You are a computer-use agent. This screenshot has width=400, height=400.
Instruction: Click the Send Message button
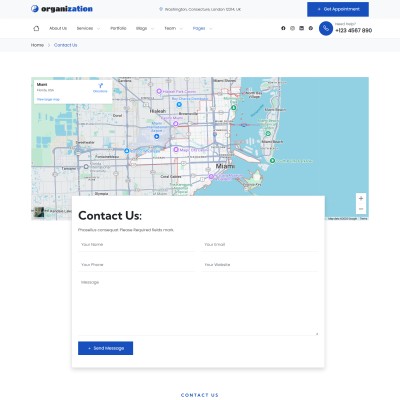(105, 348)
